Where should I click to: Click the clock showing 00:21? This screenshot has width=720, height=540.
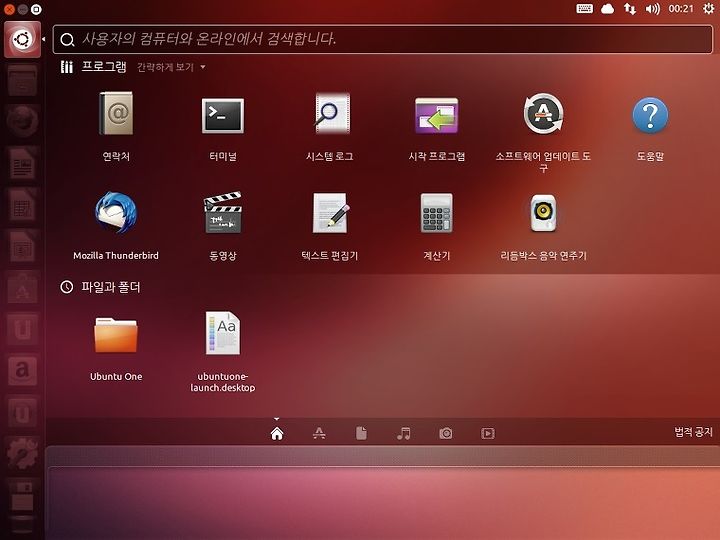click(681, 9)
